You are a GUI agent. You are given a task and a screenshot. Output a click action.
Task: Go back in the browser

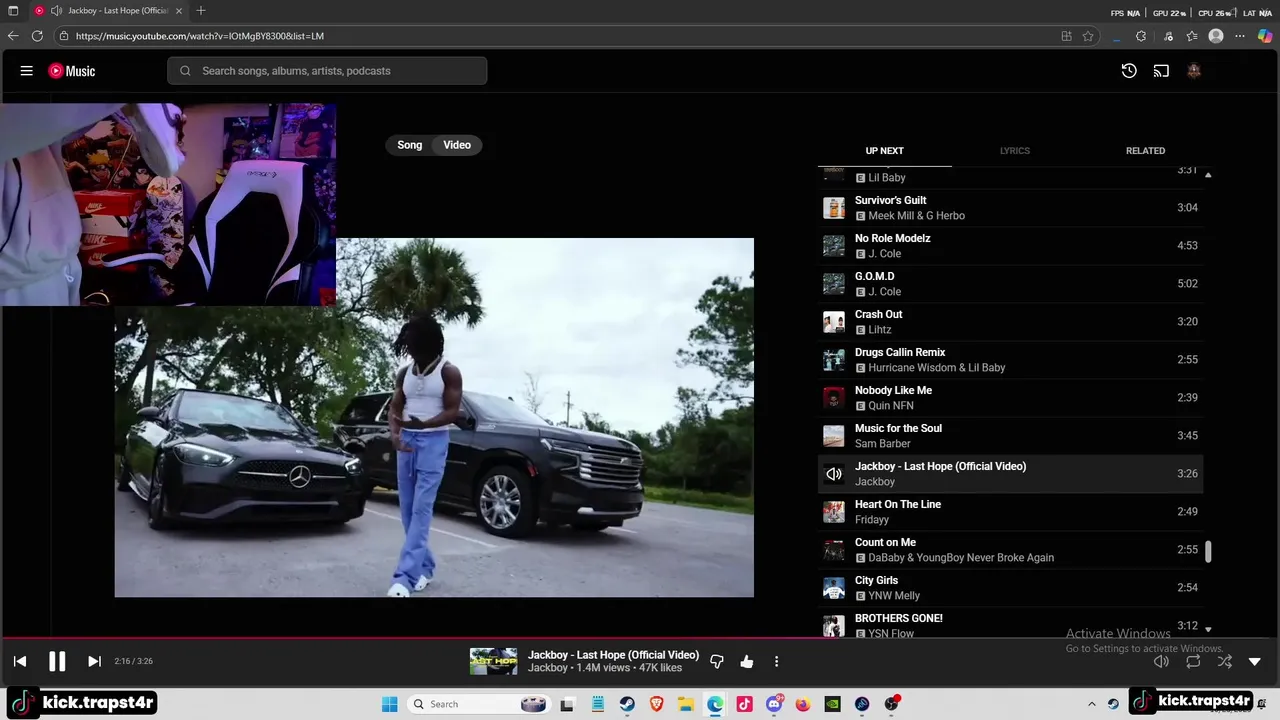13,36
